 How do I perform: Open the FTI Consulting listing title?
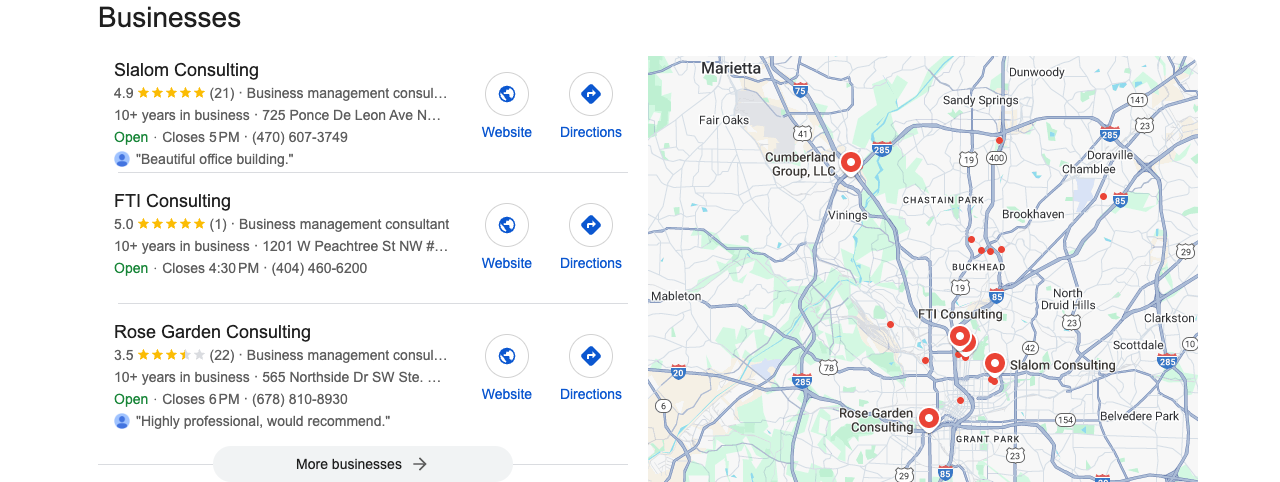click(x=172, y=201)
